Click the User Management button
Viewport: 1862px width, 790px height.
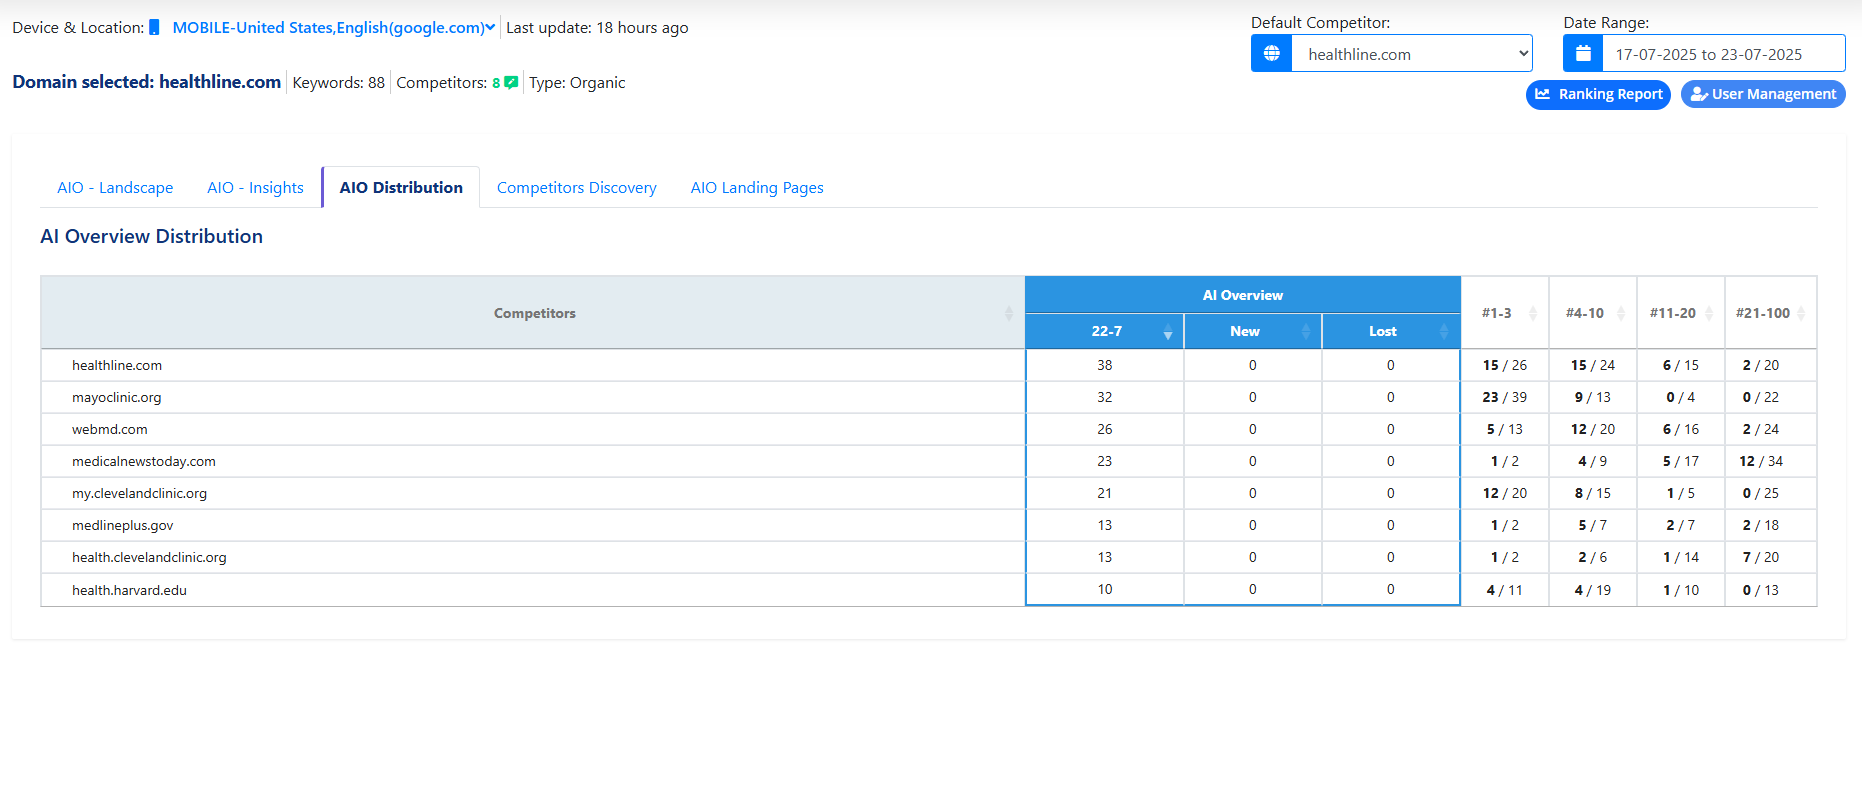click(x=1763, y=94)
